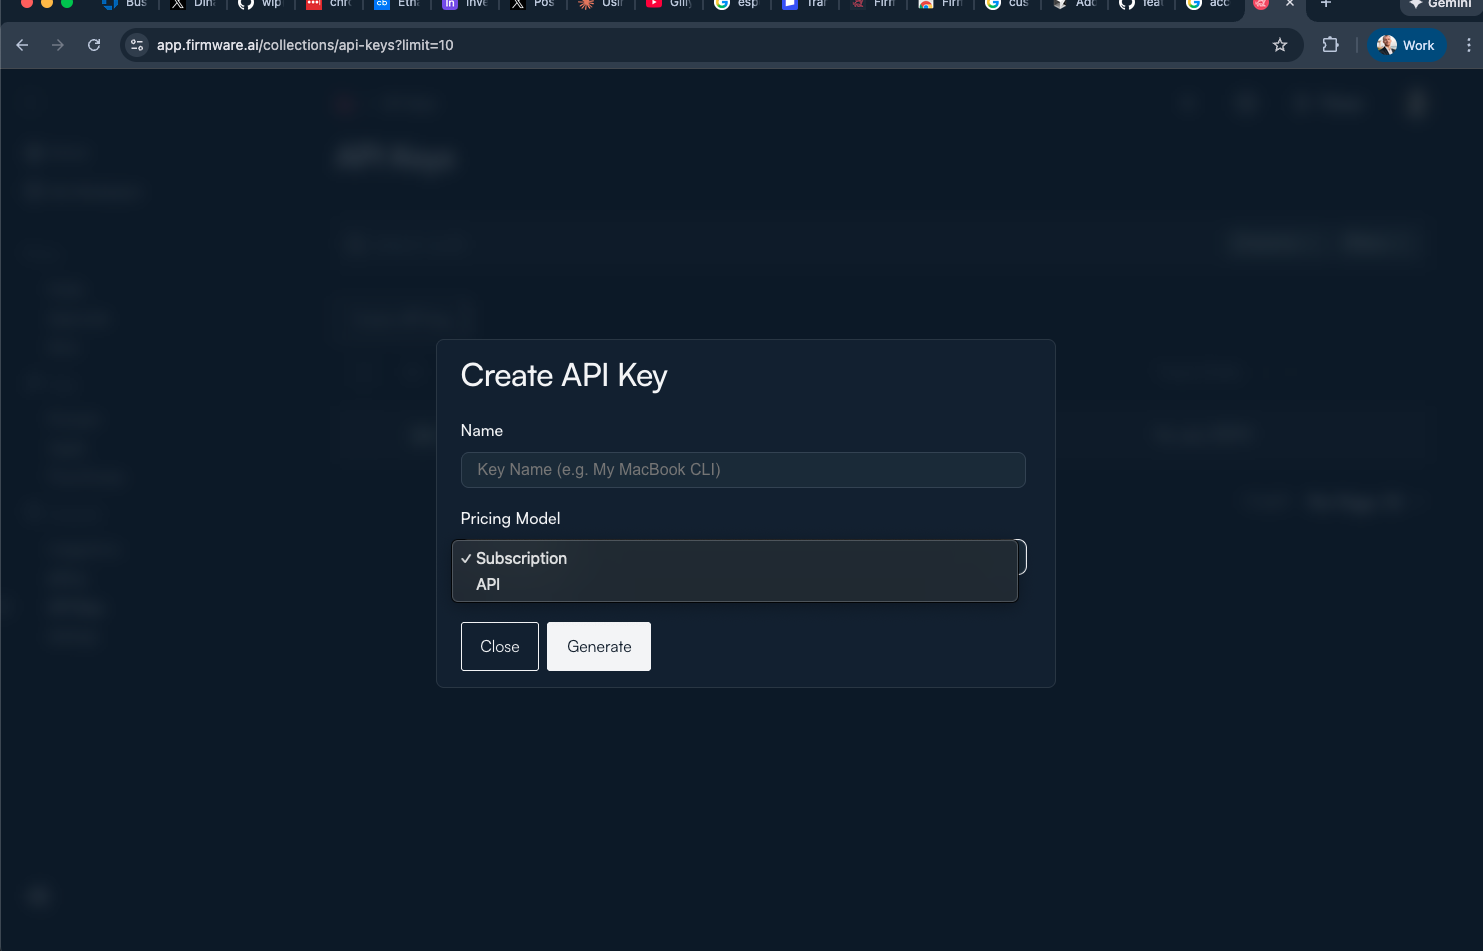Click the back navigation arrow
This screenshot has width=1483, height=951.
coord(22,45)
